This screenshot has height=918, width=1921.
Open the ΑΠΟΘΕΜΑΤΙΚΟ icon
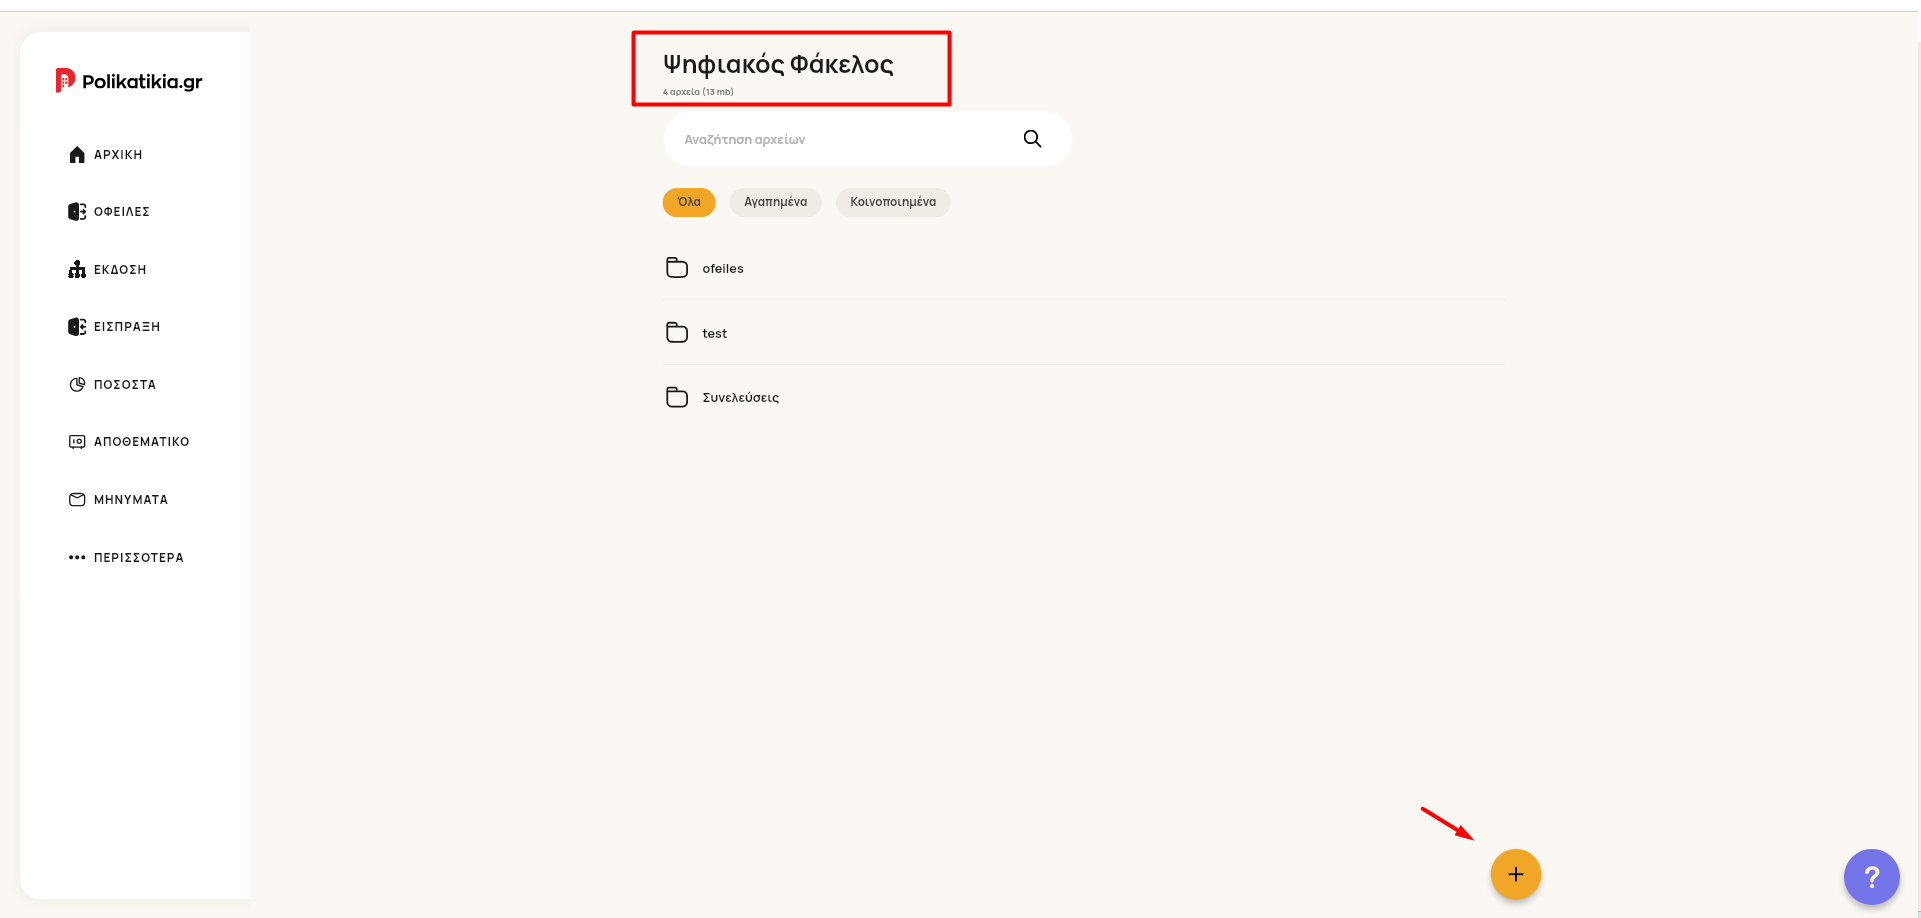[77, 442]
